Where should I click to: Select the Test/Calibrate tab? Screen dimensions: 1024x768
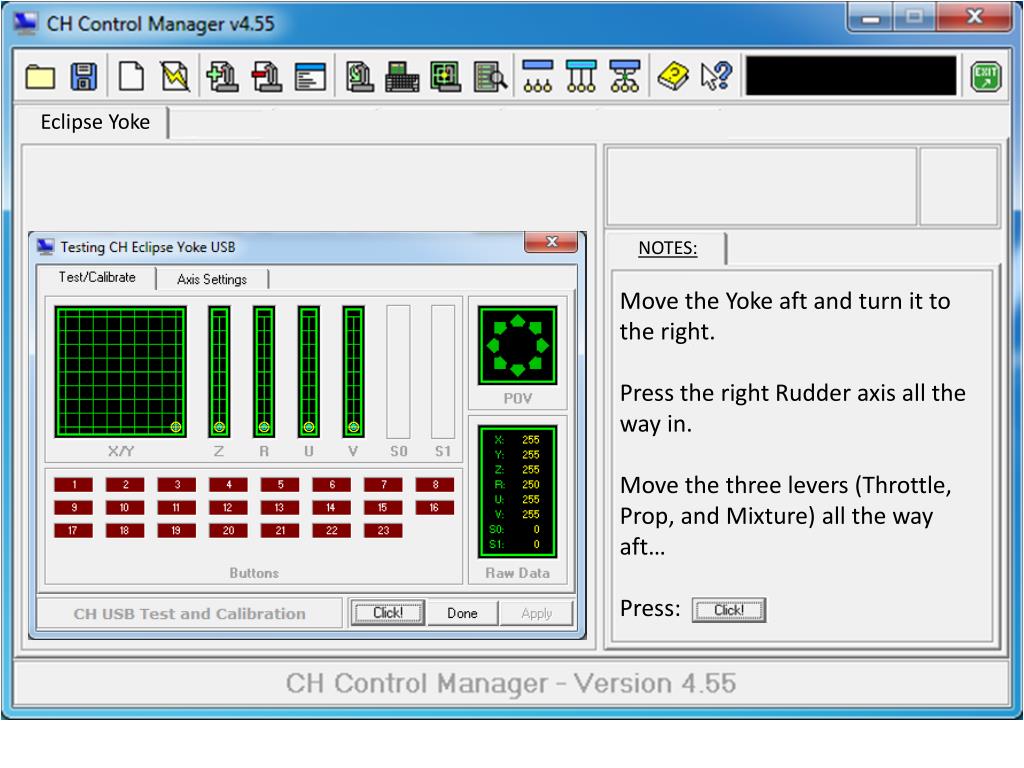97,278
